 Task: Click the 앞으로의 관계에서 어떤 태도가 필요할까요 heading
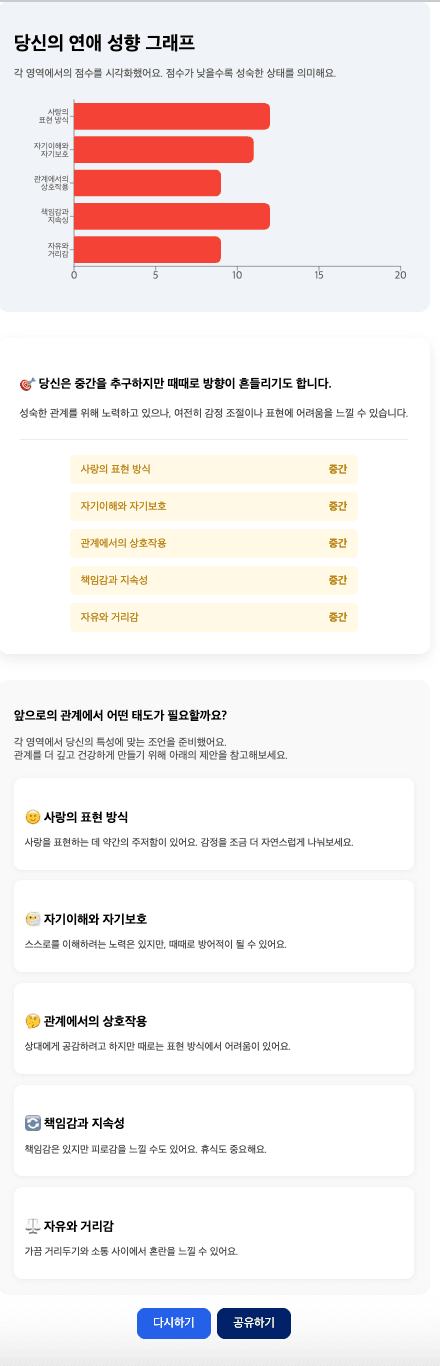click(120, 715)
